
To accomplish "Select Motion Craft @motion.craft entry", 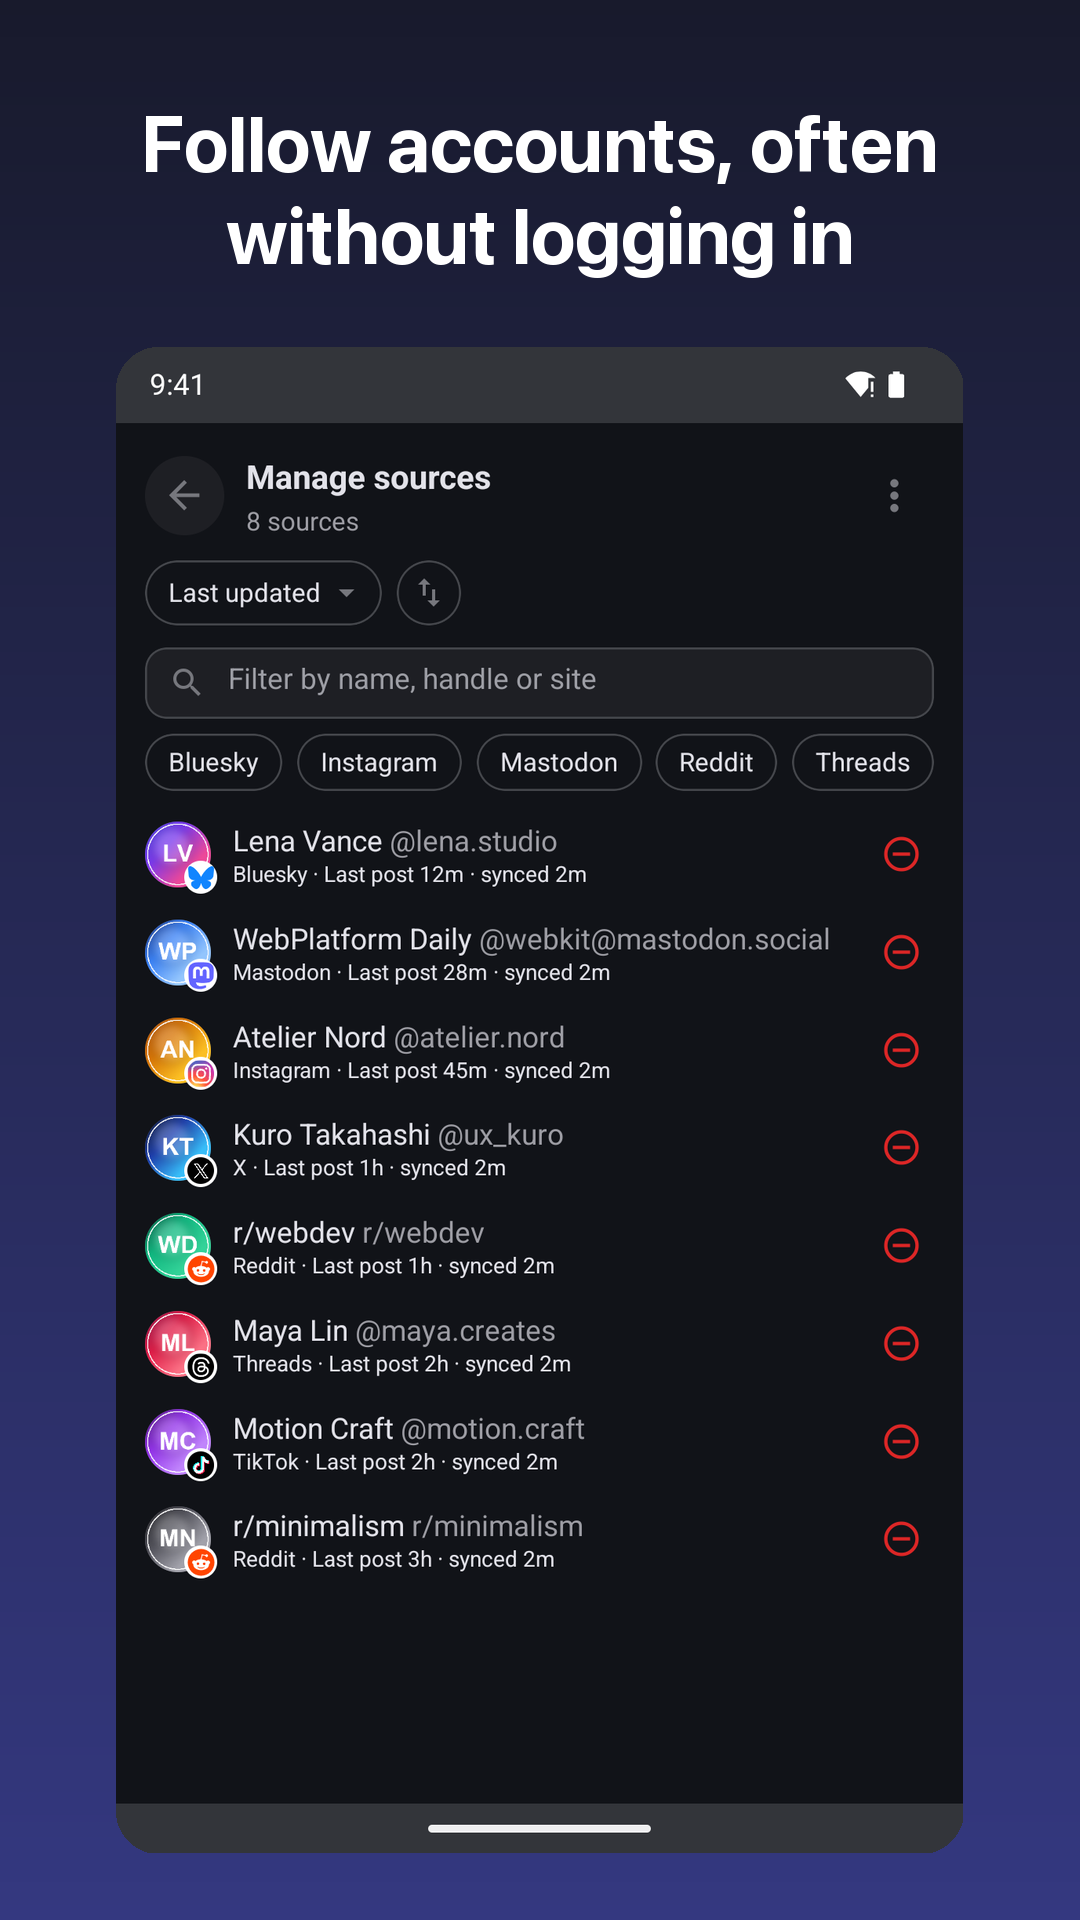I will (x=409, y=1429).
